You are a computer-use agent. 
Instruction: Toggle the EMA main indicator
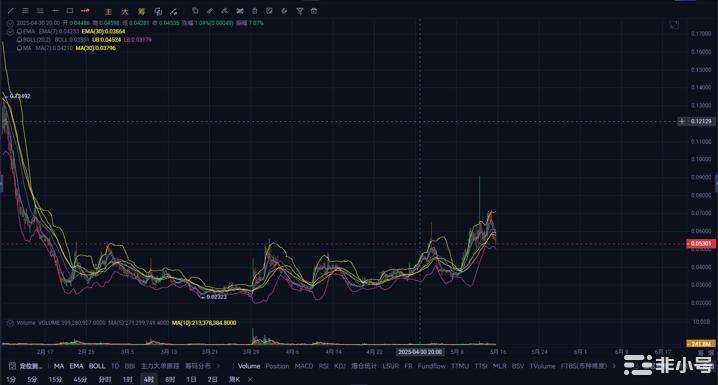(x=76, y=366)
